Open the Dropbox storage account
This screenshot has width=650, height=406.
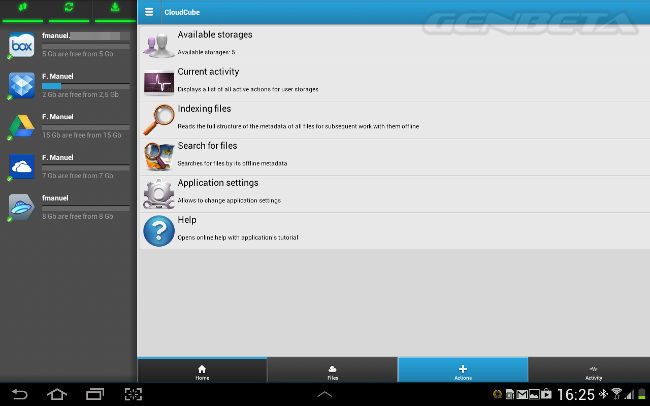pos(68,87)
